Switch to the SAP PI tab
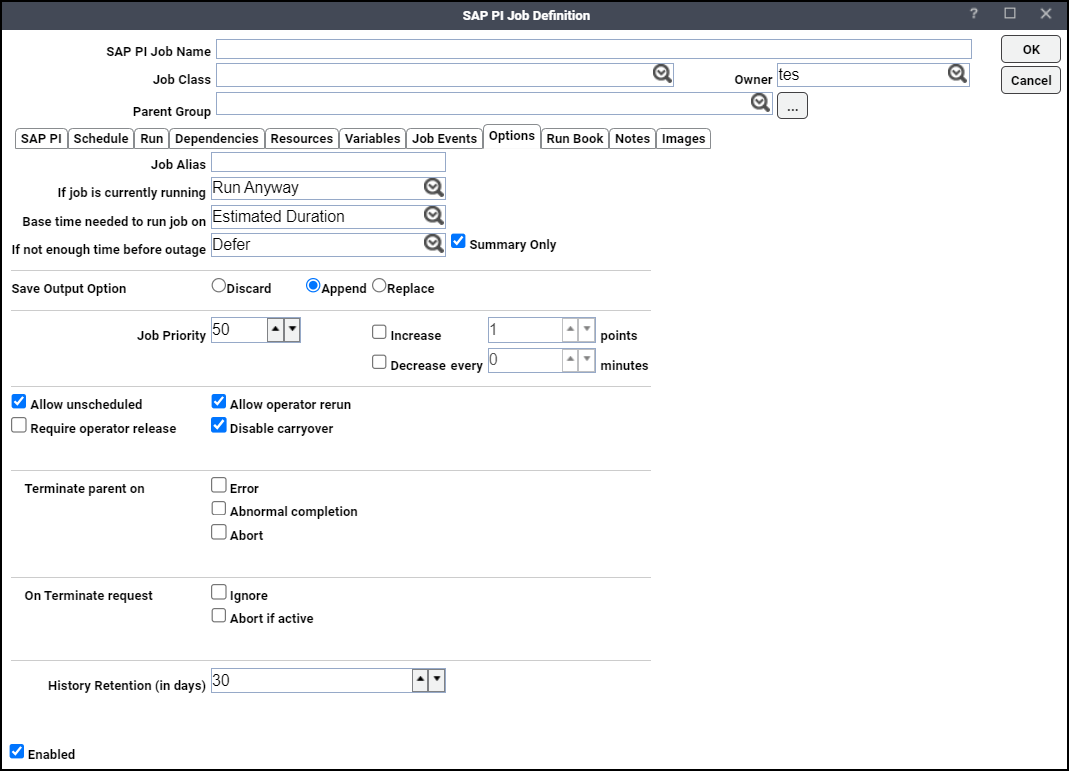Screen dimensions: 1069x771 point(41,138)
